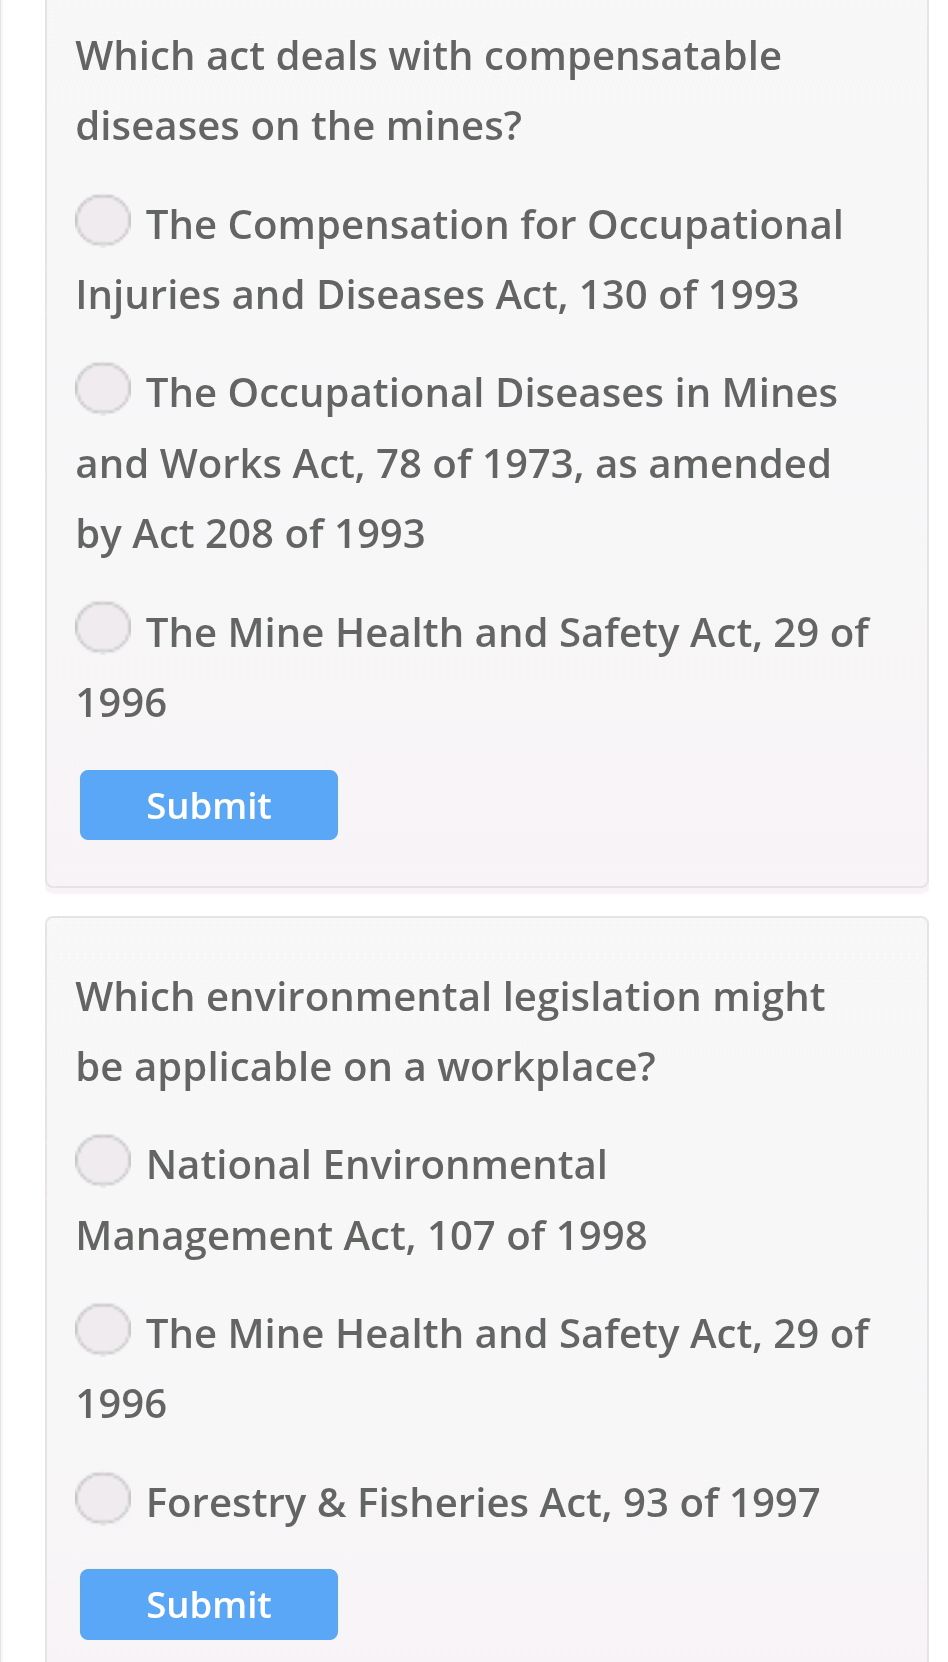
Task: Select the Compensation for Occupational Injuries radio button
Action: [103, 221]
